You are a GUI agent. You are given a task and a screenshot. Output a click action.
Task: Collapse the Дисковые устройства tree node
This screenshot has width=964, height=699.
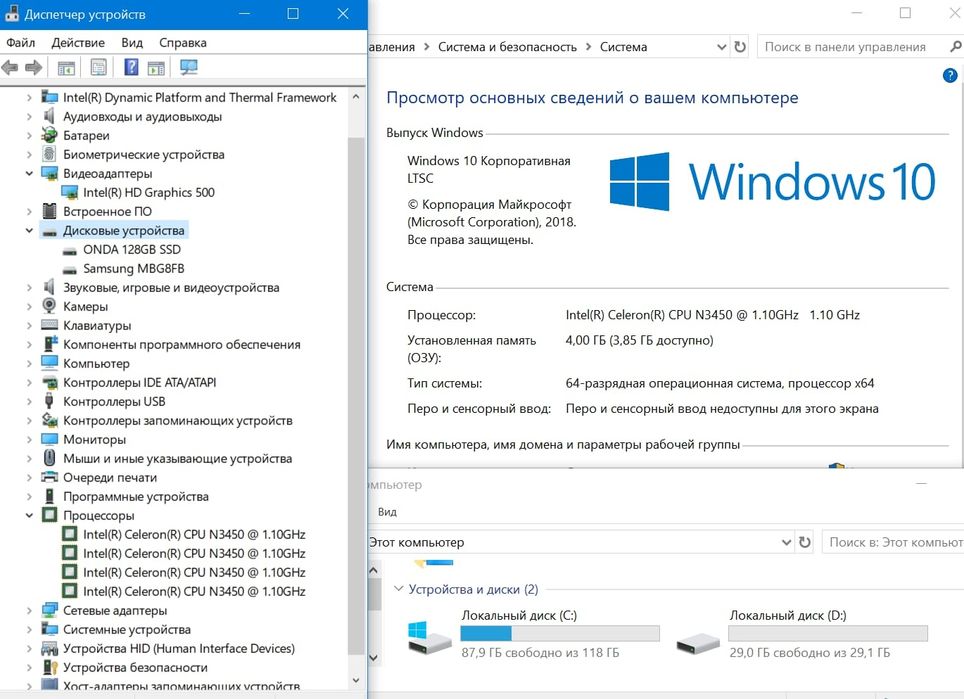click(29, 231)
